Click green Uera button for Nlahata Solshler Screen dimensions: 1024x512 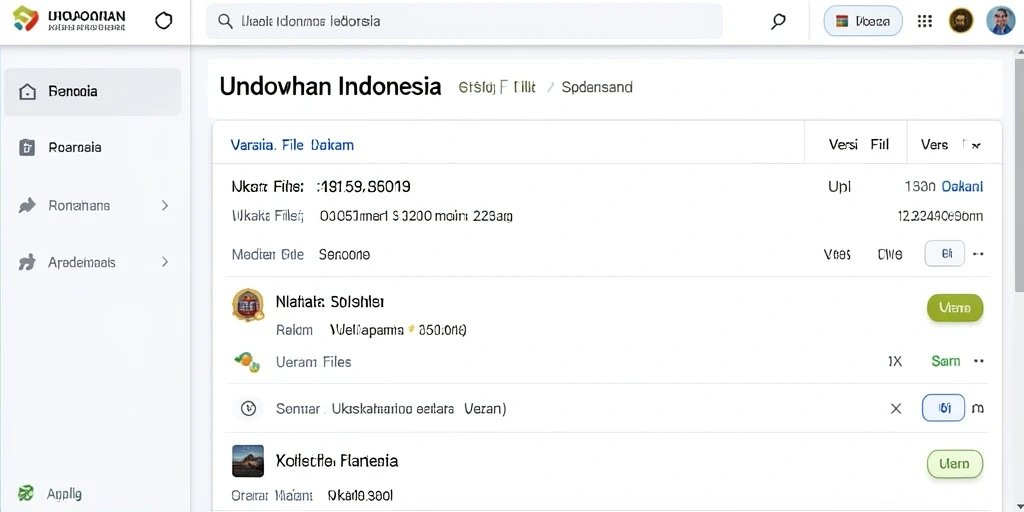point(955,308)
